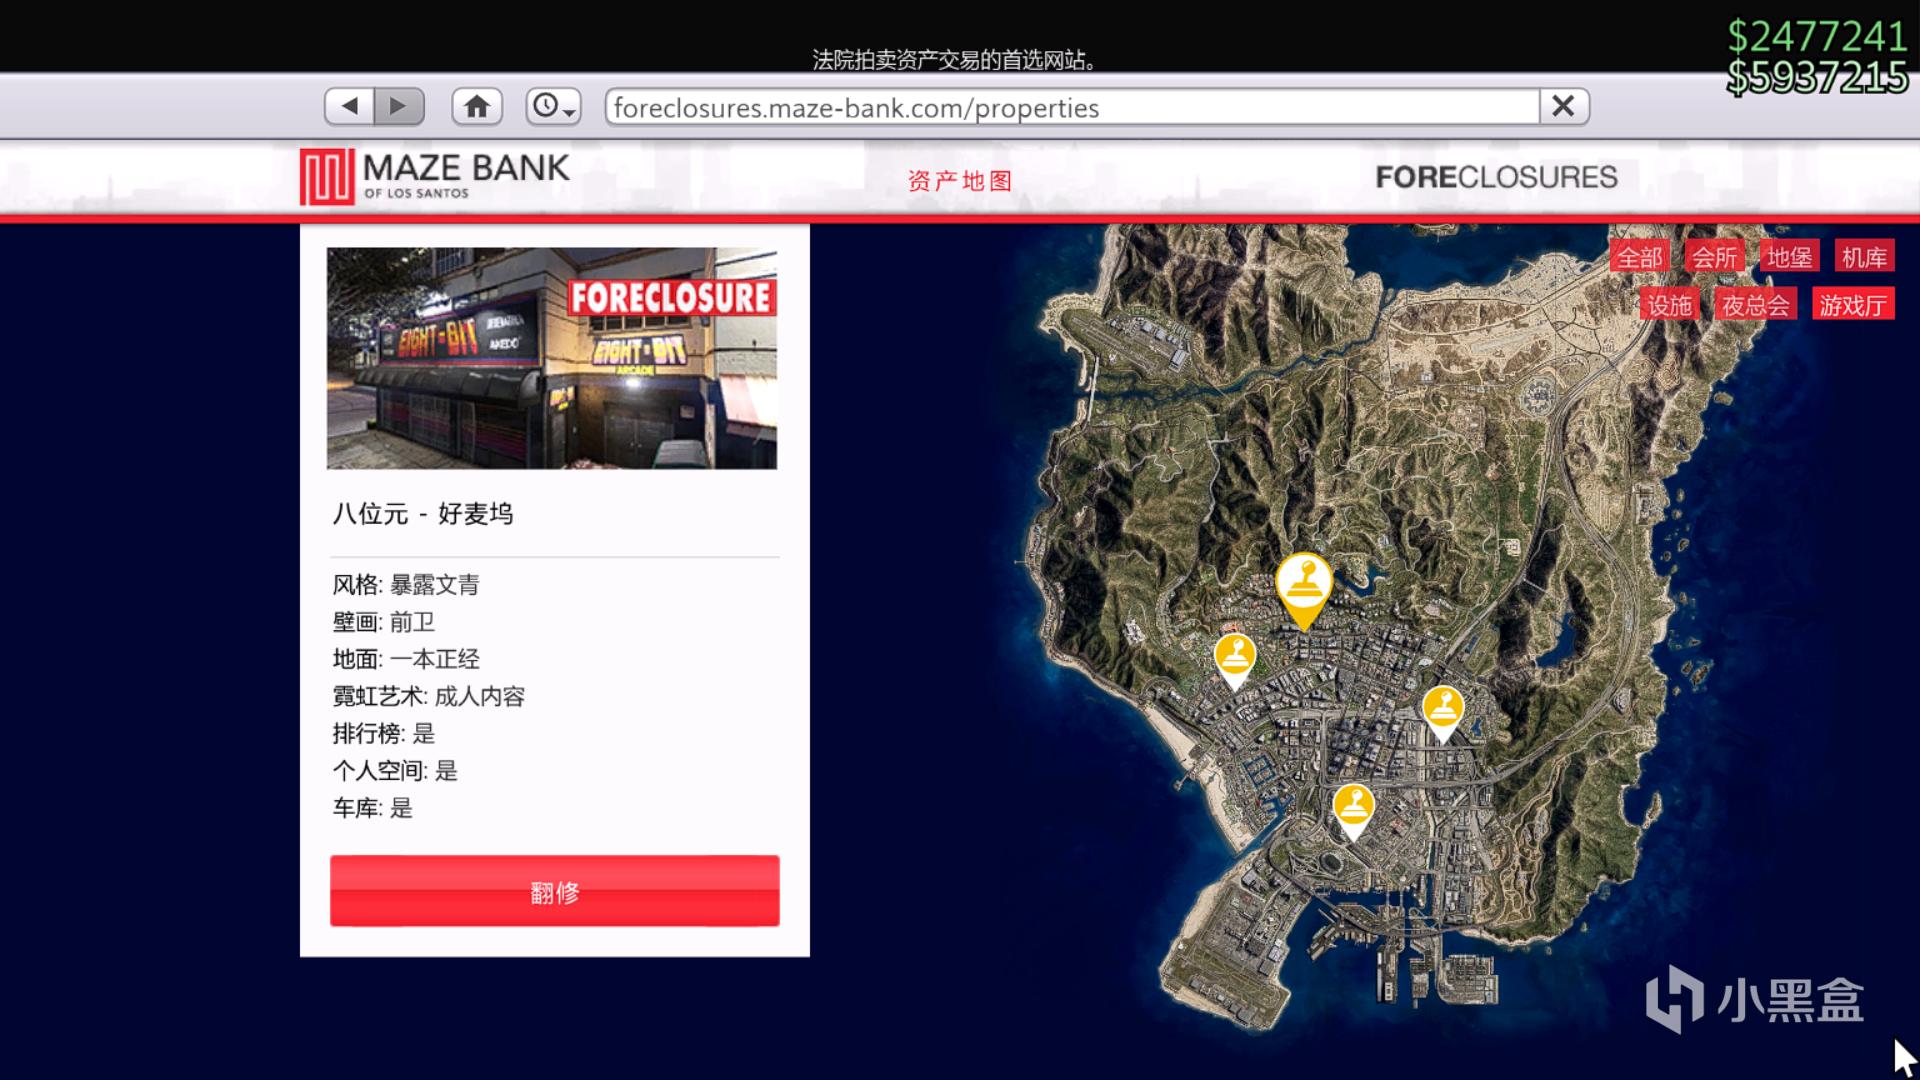Filter map by 游戏厅 (Arcades)
This screenshot has height=1080, width=1920.
(1852, 305)
